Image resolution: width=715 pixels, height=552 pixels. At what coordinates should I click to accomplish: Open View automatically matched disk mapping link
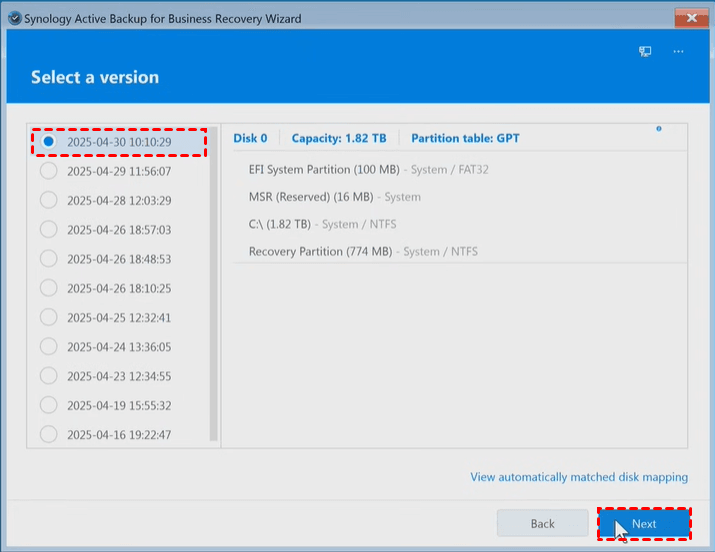(x=579, y=477)
